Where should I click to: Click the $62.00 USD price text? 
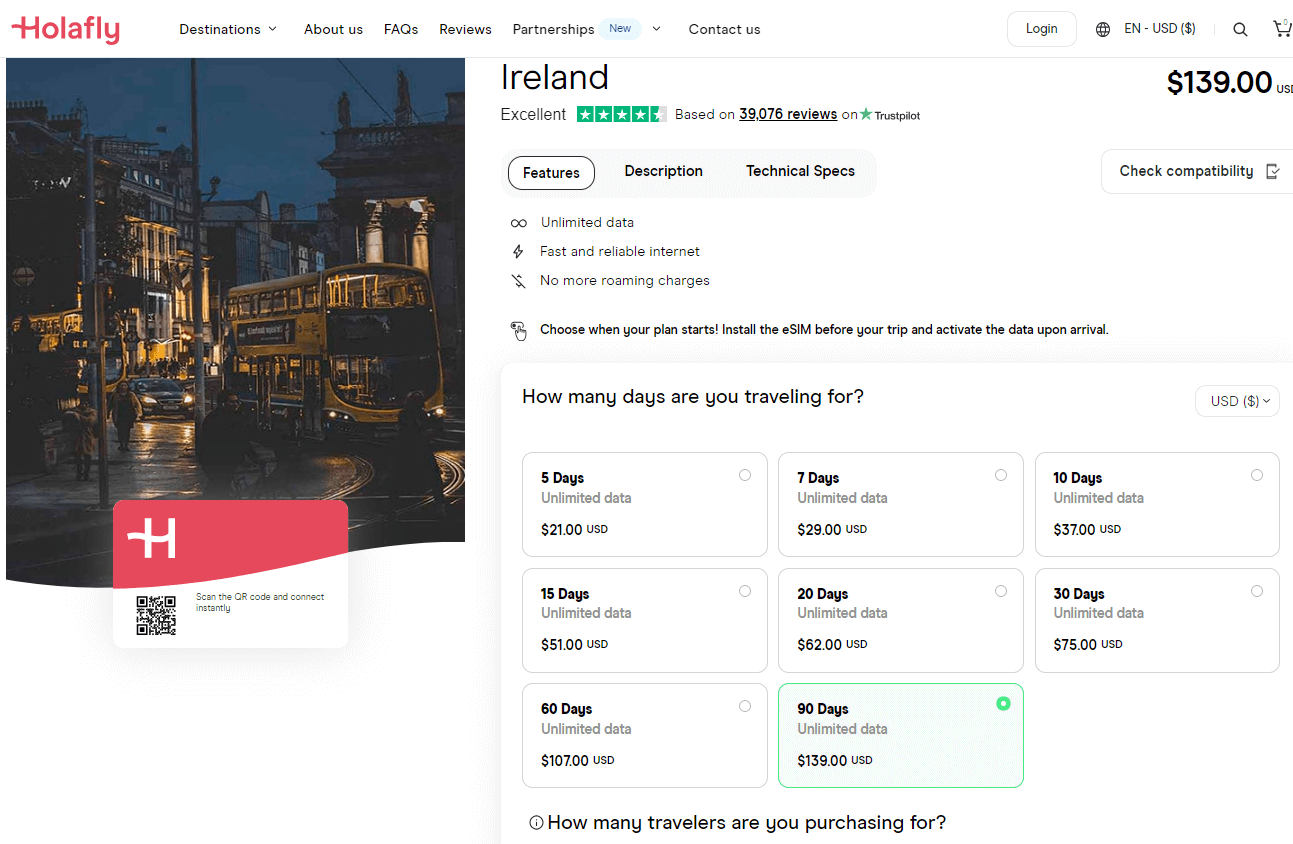point(832,645)
